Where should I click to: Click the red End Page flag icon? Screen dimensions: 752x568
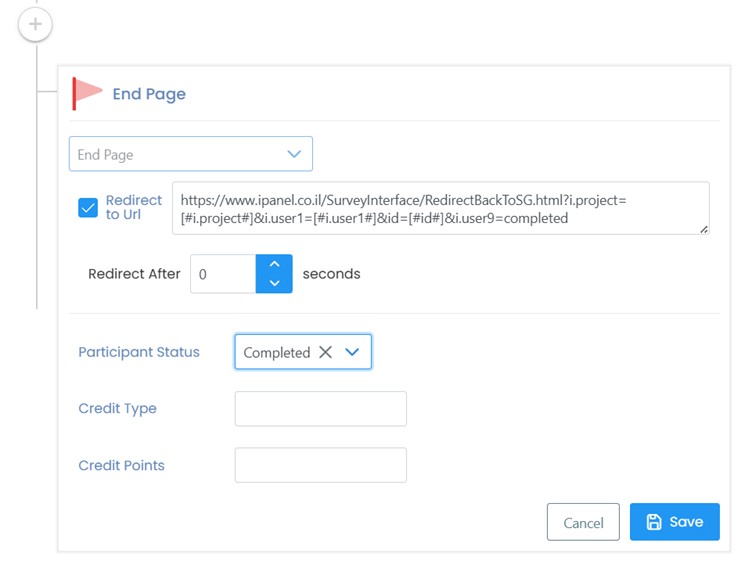point(87,93)
